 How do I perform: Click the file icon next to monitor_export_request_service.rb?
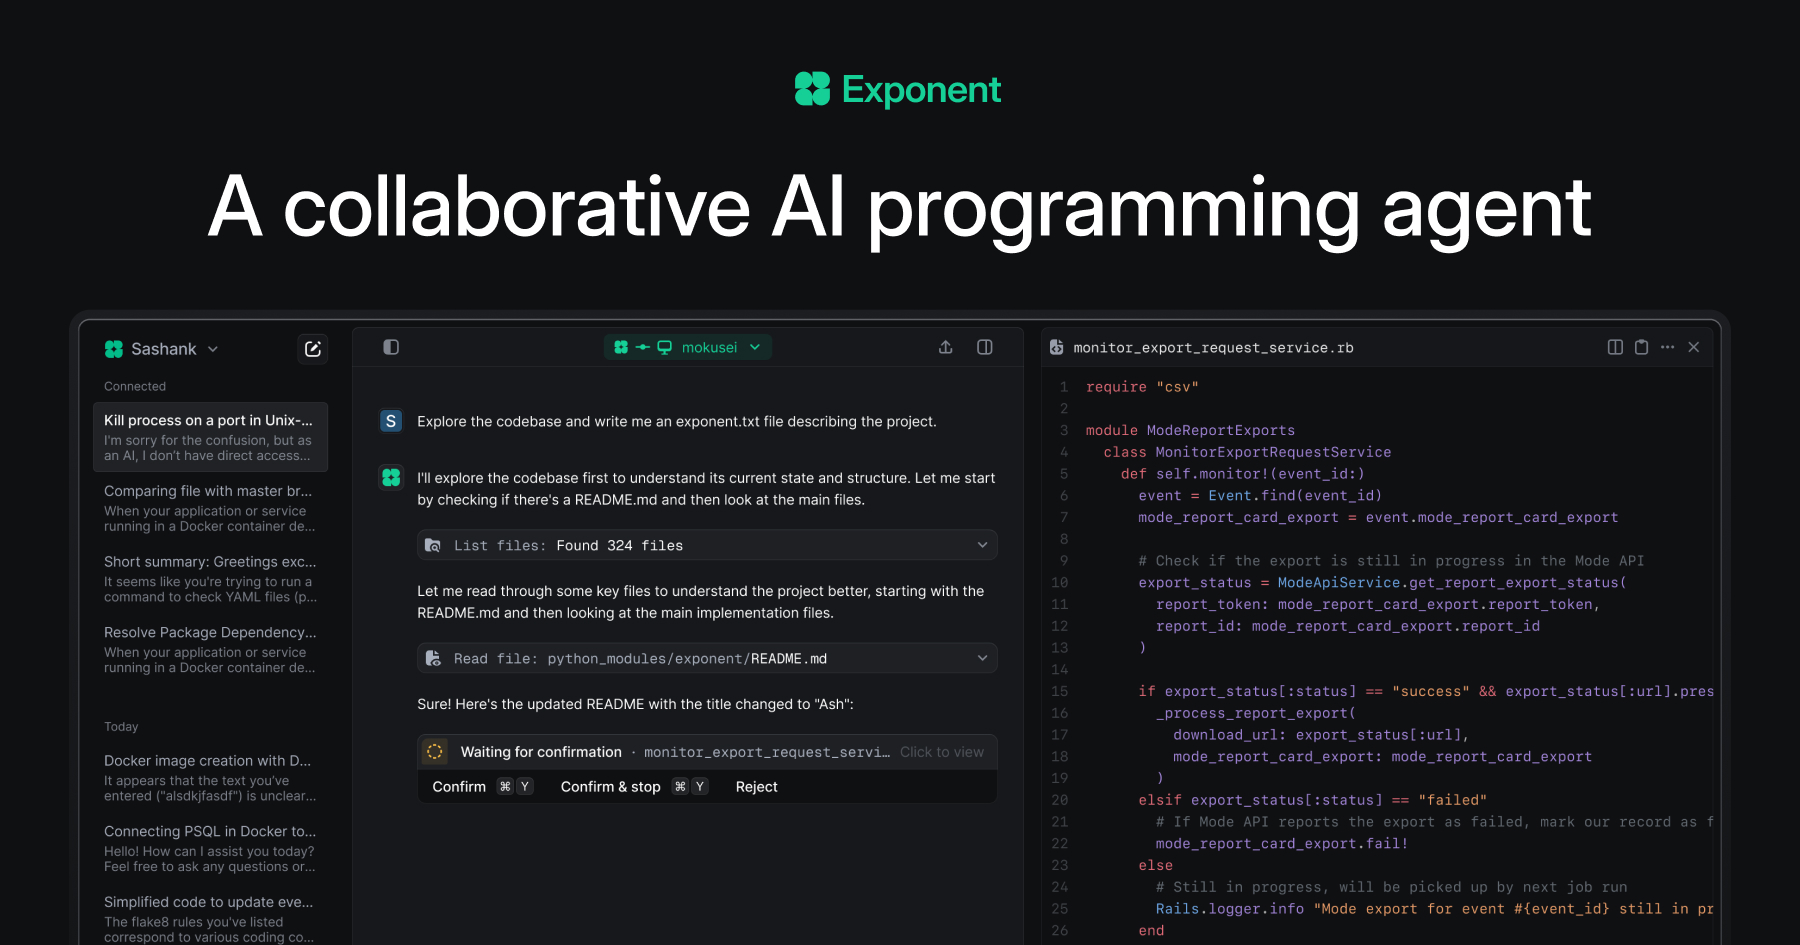[1057, 347]
